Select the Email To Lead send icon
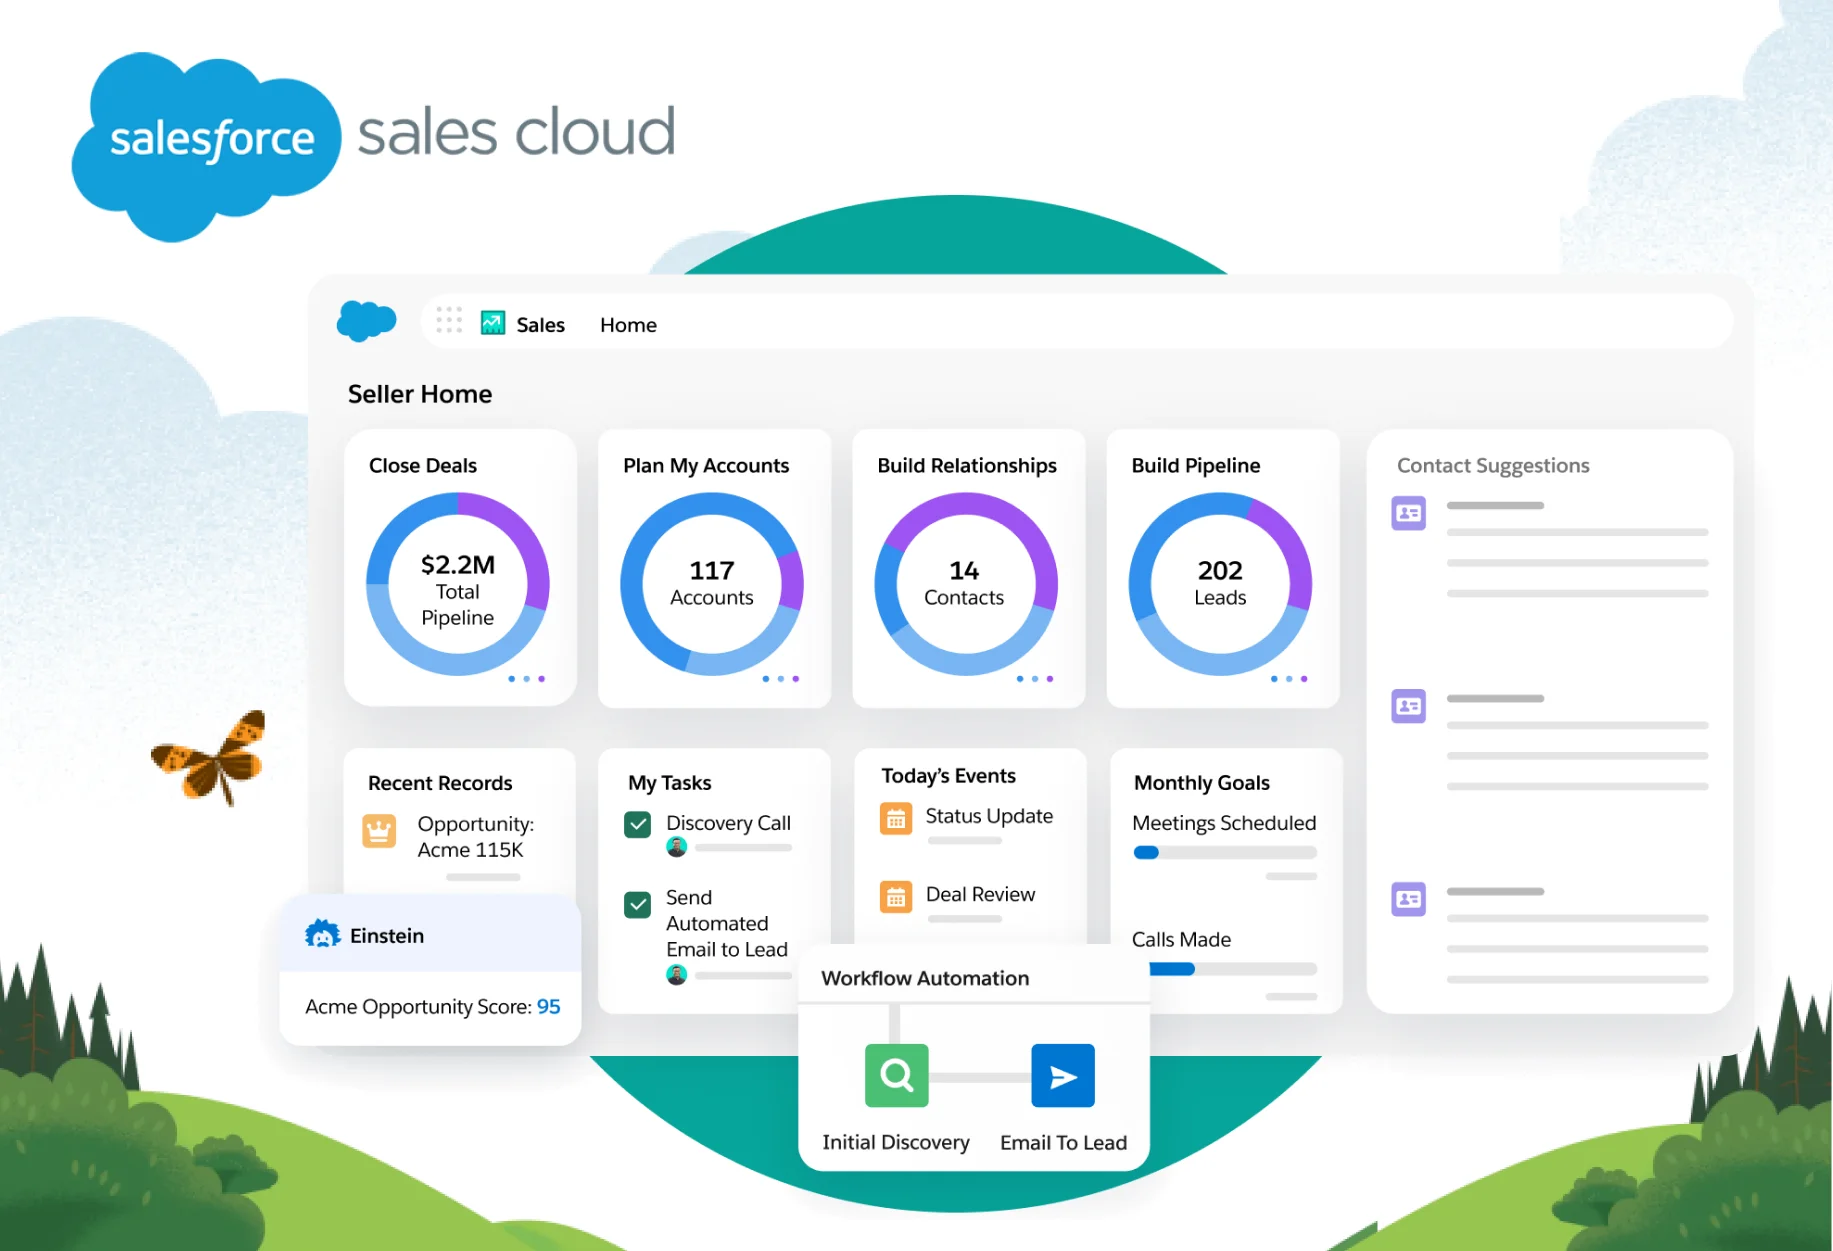The image size is (1833, 1251). click(1062, 1076)
